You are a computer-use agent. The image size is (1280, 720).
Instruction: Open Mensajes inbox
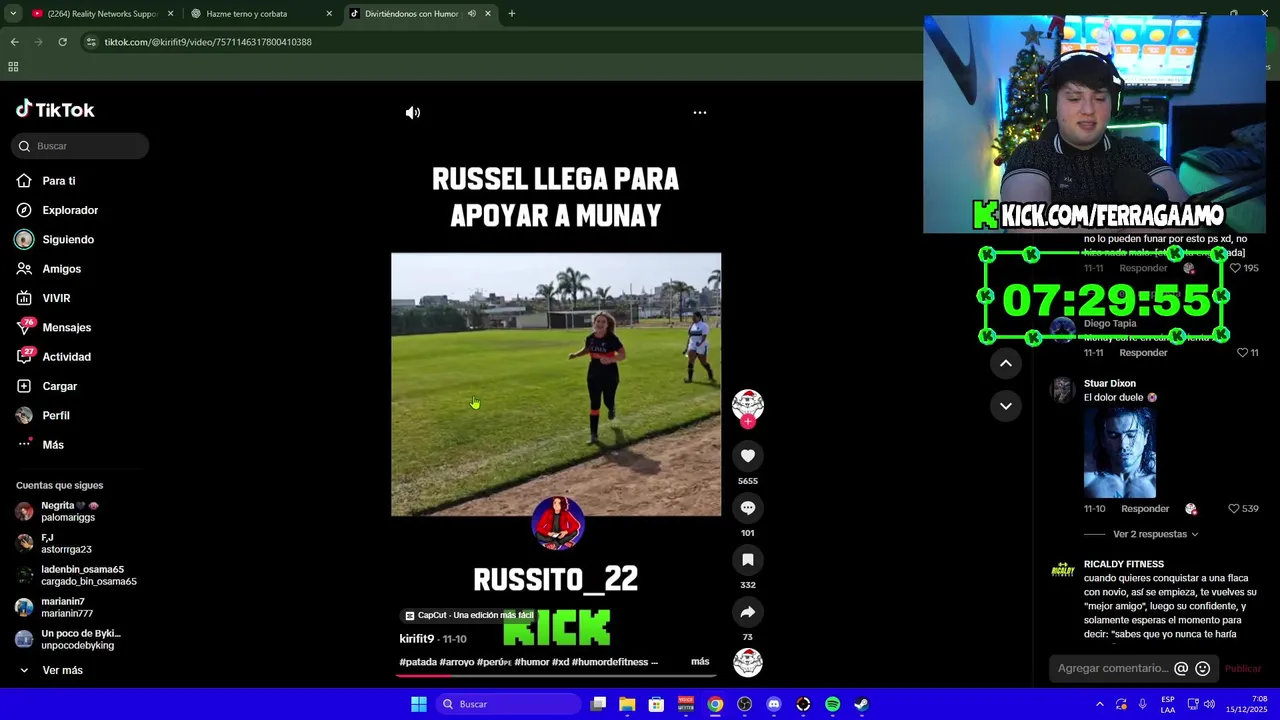(x=66, y=328)
